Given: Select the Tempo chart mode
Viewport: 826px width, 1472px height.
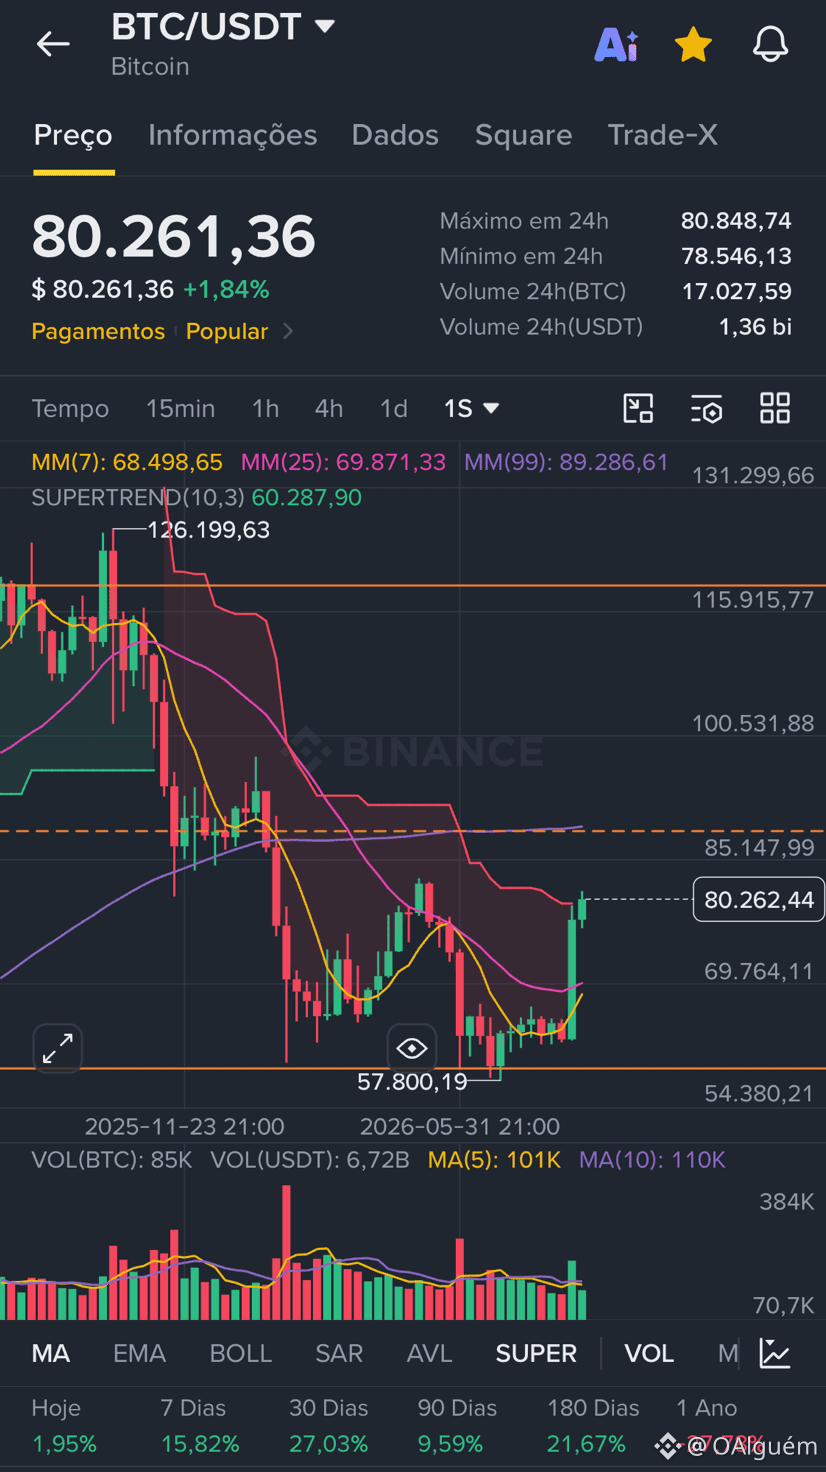Looking at the screenshot, I should tap(70, 408).
